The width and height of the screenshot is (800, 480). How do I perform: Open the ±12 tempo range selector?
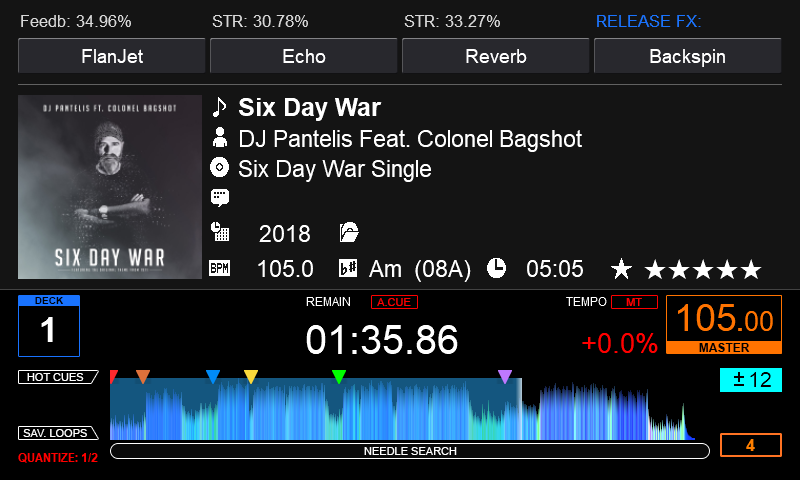coord(750,380)
